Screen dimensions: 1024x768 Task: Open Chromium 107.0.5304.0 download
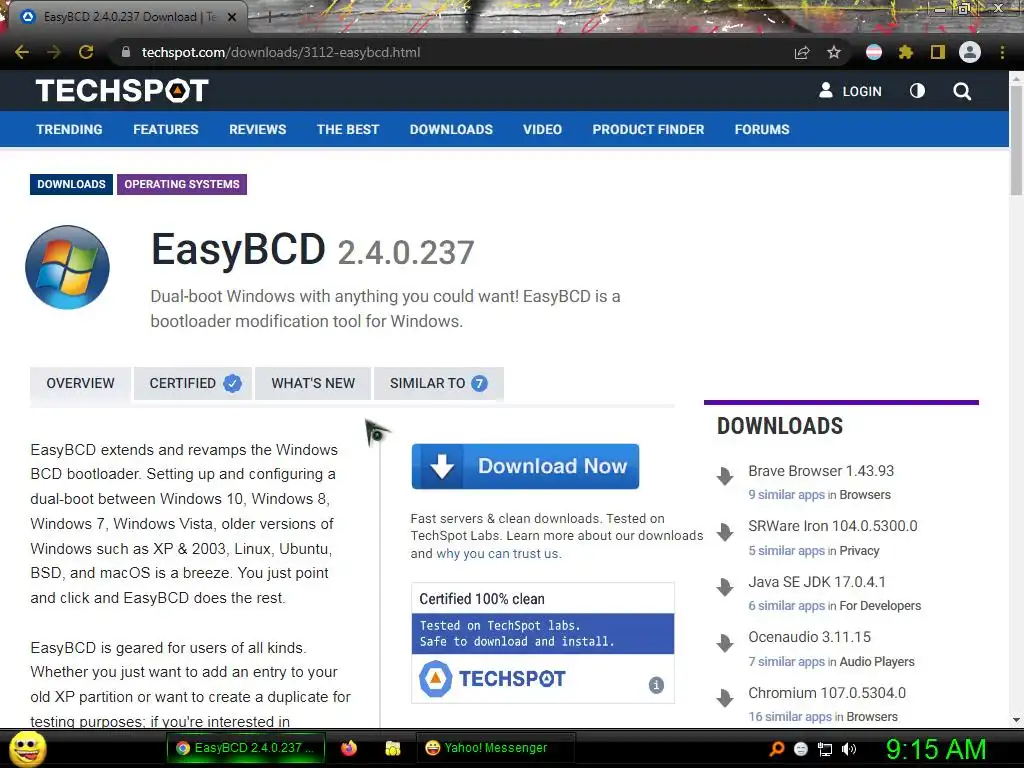click(827, 693)
